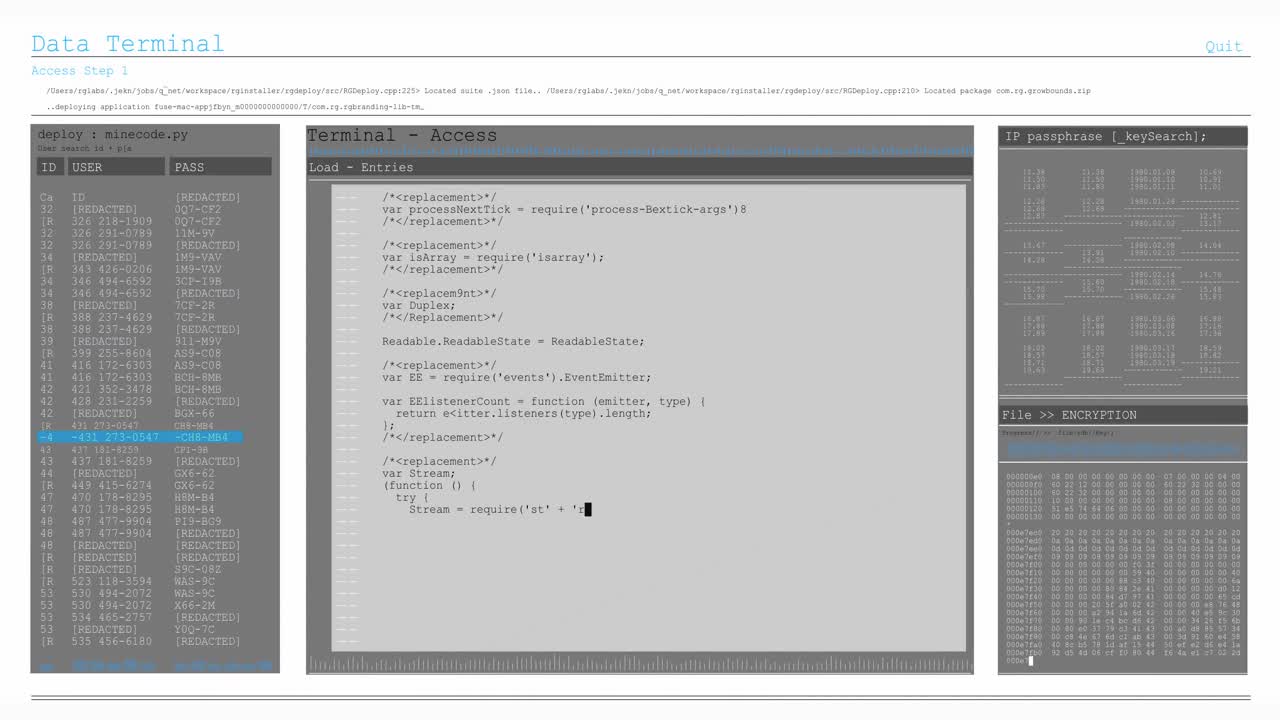Click the blue progress bar under Terminal - Access
This screenshot has height=720, width=1280.
pos(638,151)
